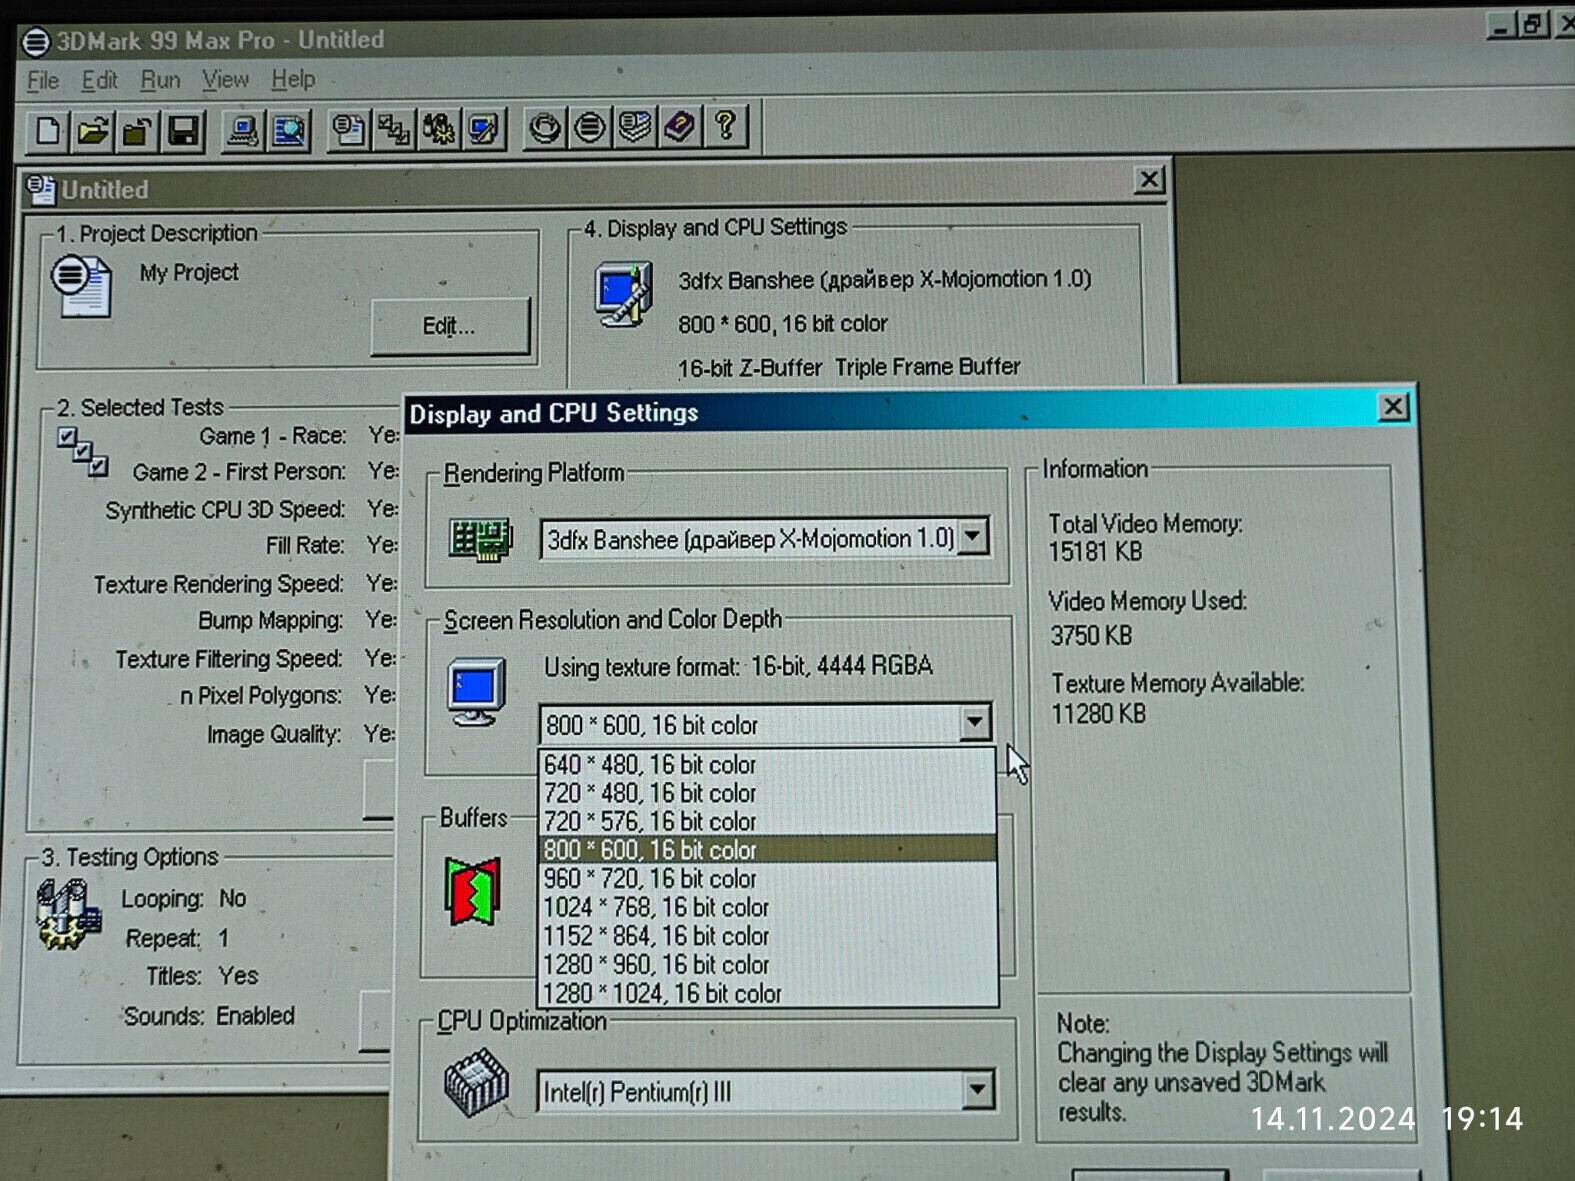The height and width of the screenshot is (1181, 1575).
Task: Click the Rendering Platform graphics card icon
Action: tap(481, 540)
